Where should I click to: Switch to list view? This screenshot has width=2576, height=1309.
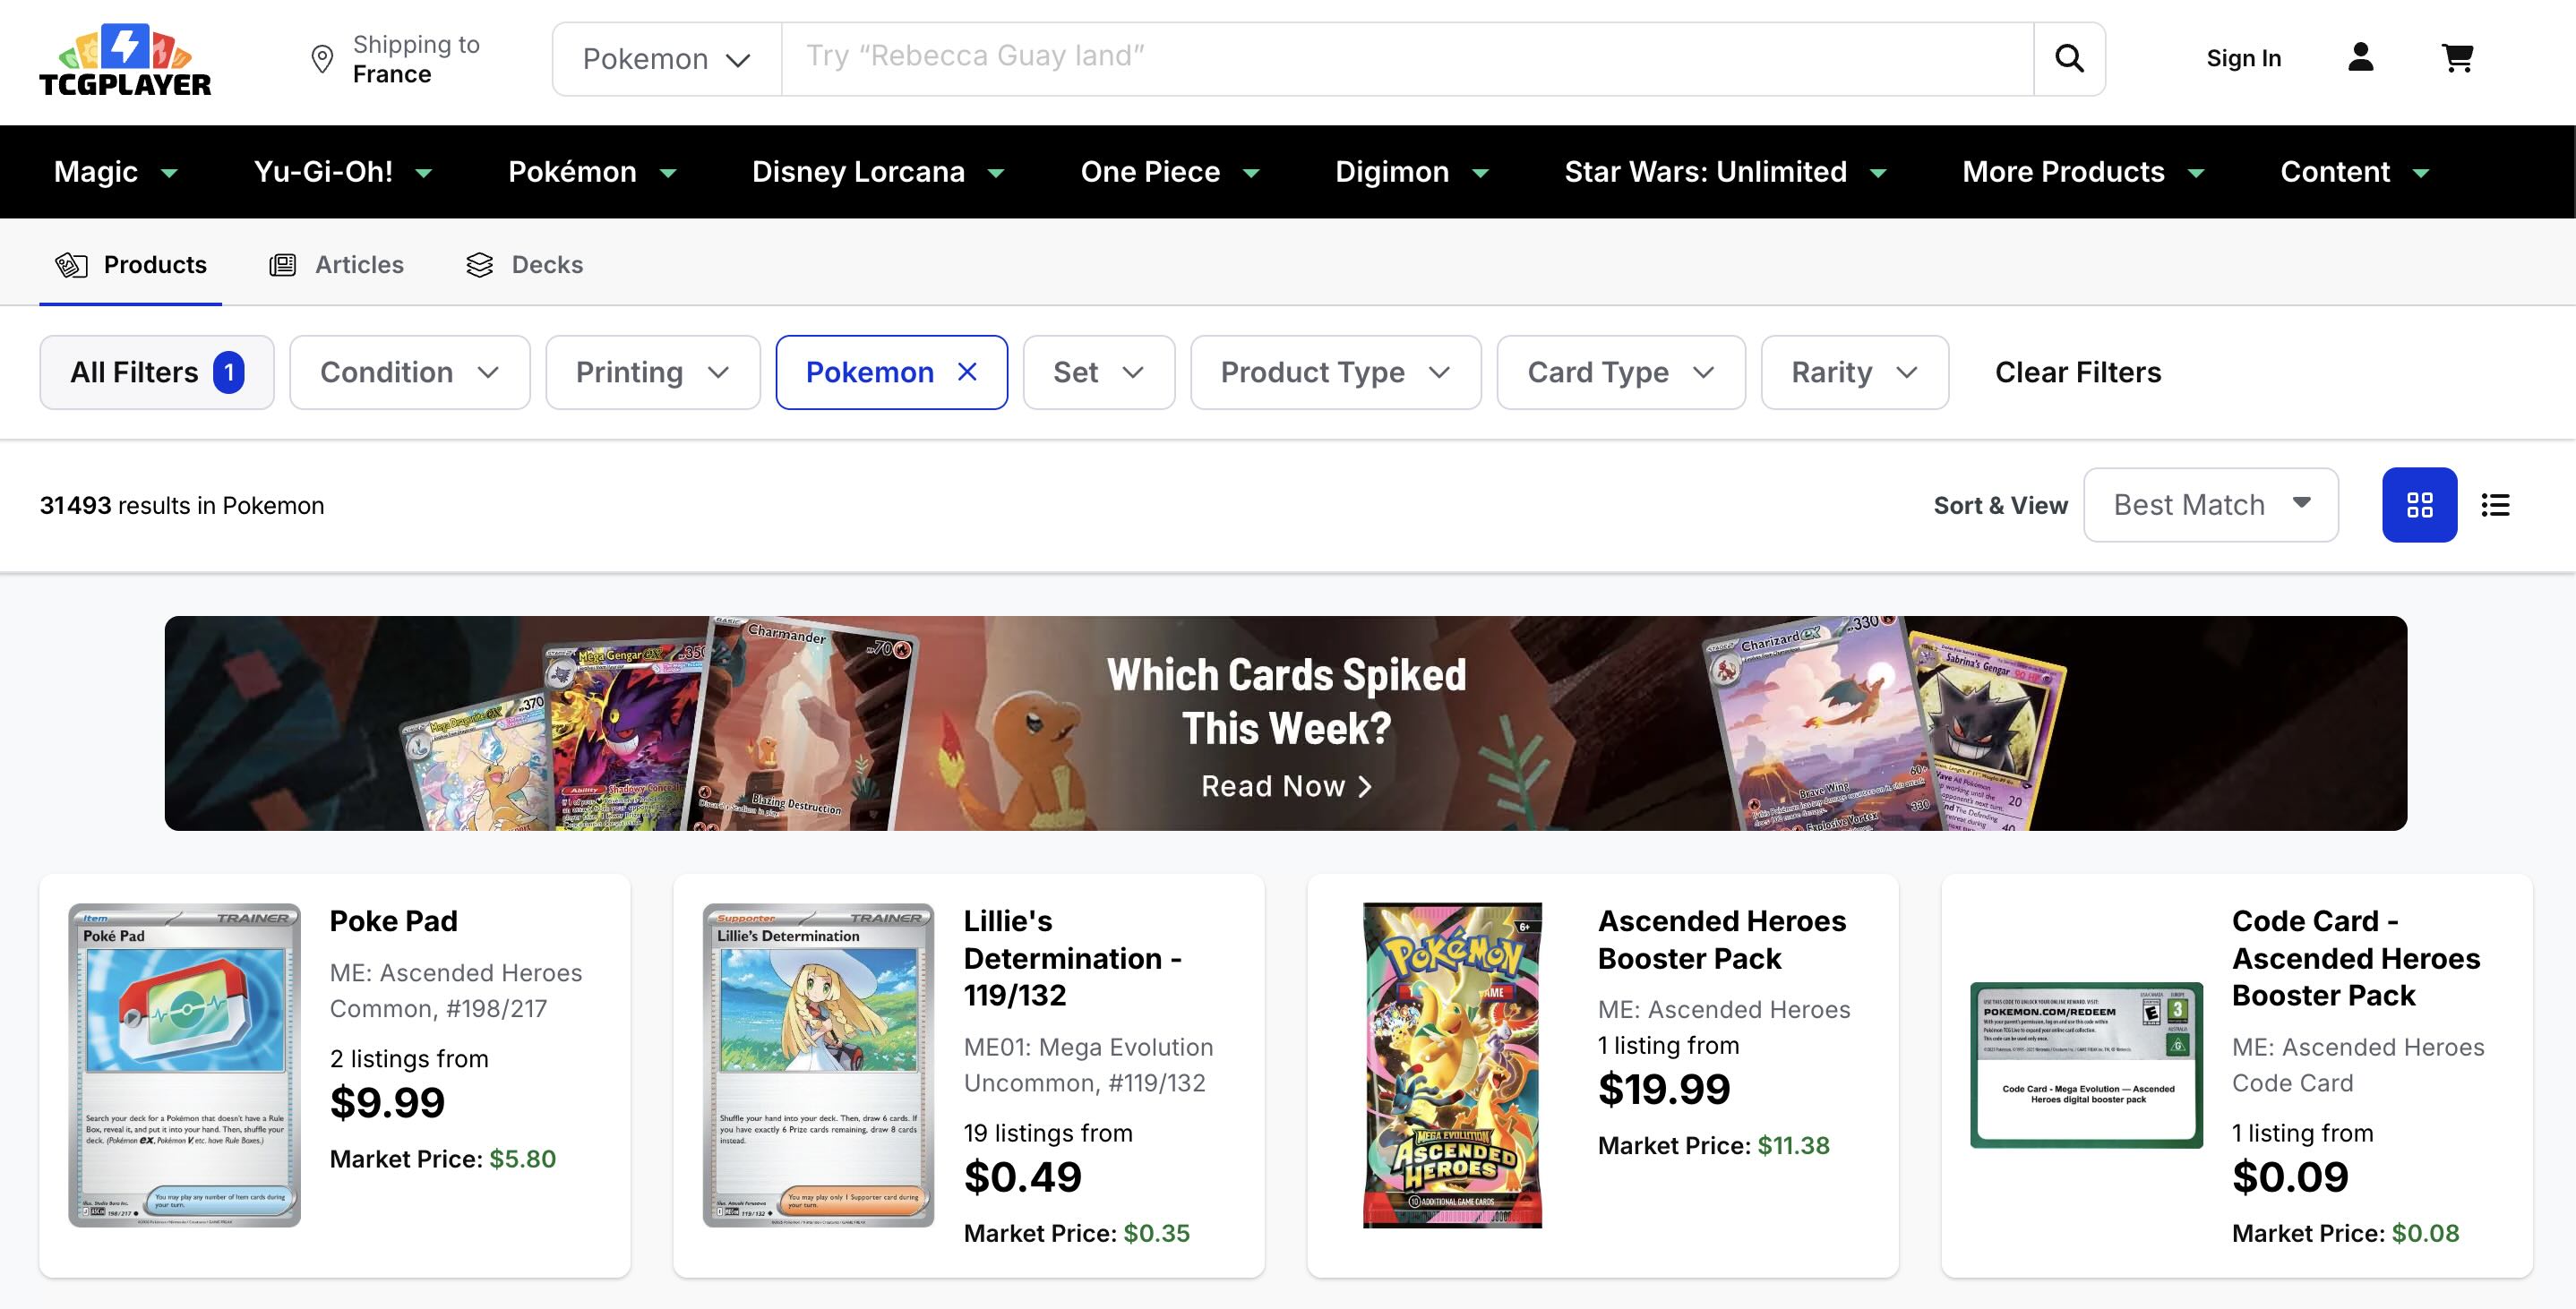tap(2495, 505)
